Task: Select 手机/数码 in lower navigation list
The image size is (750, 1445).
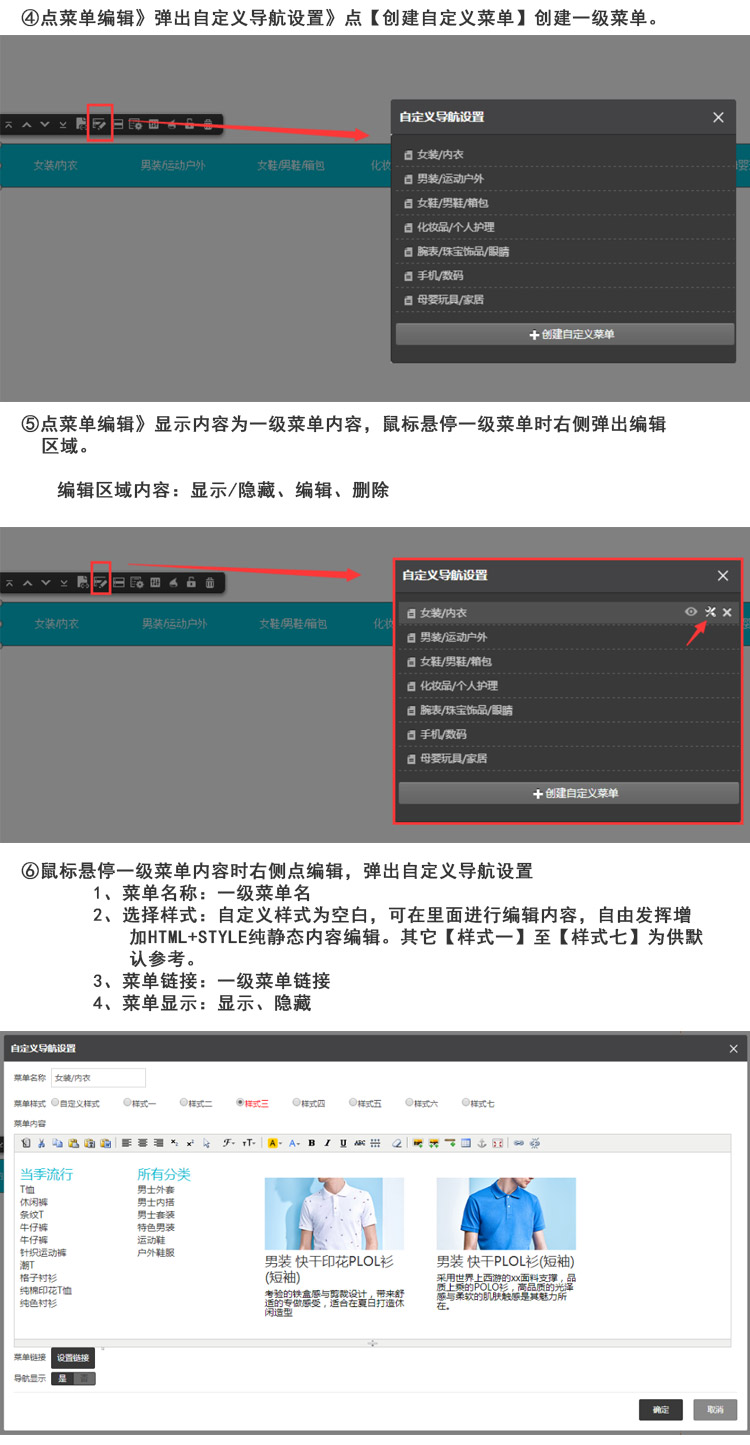Action: click(441, 734)
